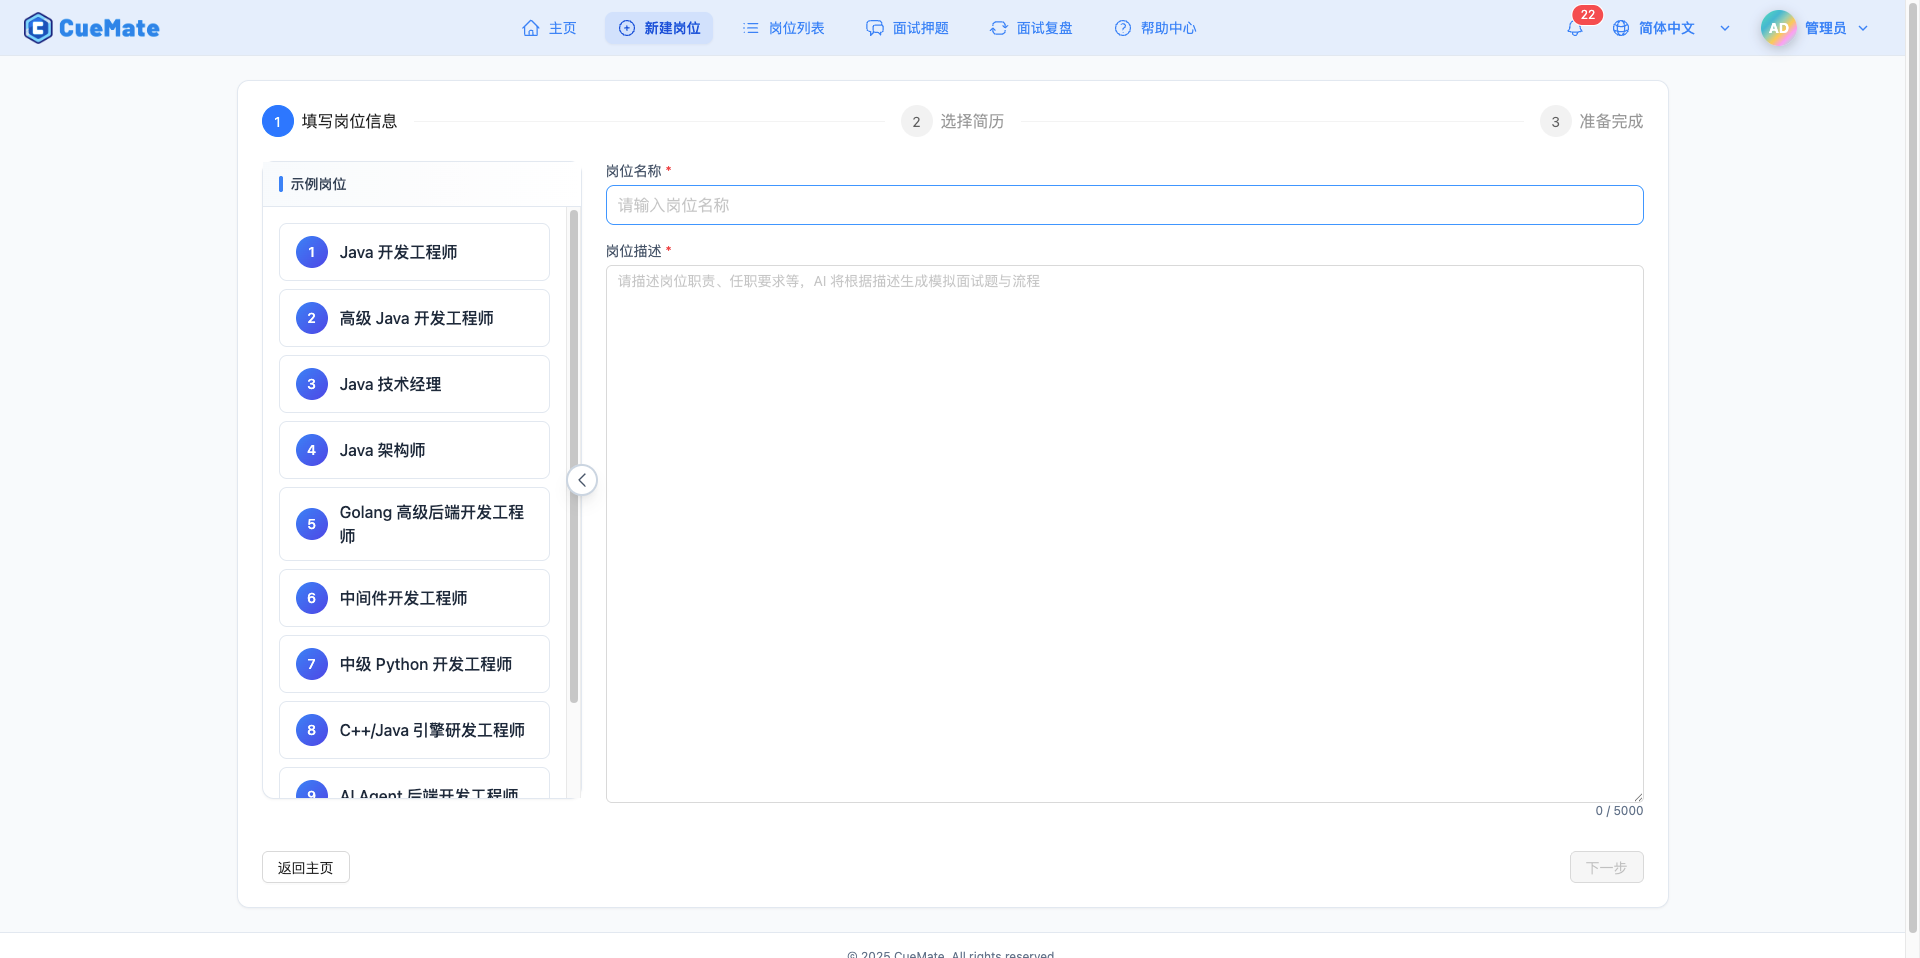This screenshot has width=1920, height=958.
Task: Open the 面试押题 chat bubble icon
Action: click(x=874, y=28)
